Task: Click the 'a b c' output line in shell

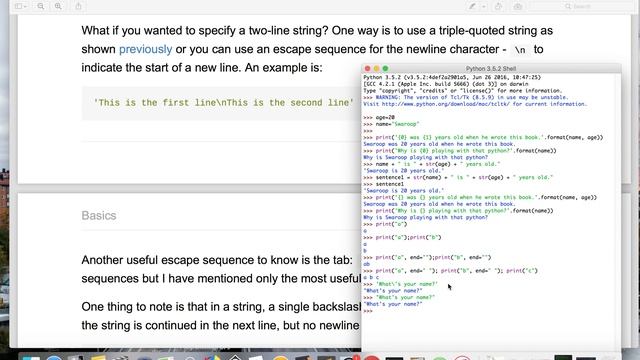Action: click(371, 278)
